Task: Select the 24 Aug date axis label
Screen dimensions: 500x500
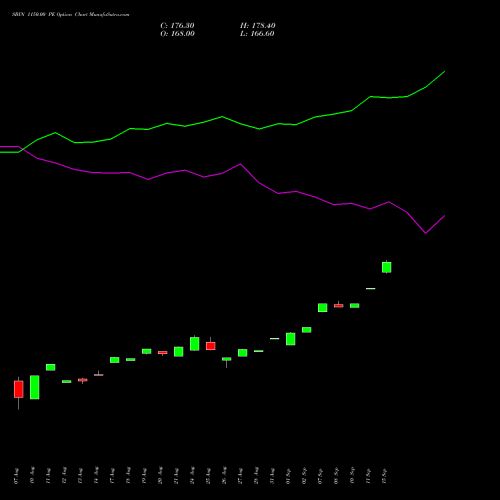Action: click(193, 476)
